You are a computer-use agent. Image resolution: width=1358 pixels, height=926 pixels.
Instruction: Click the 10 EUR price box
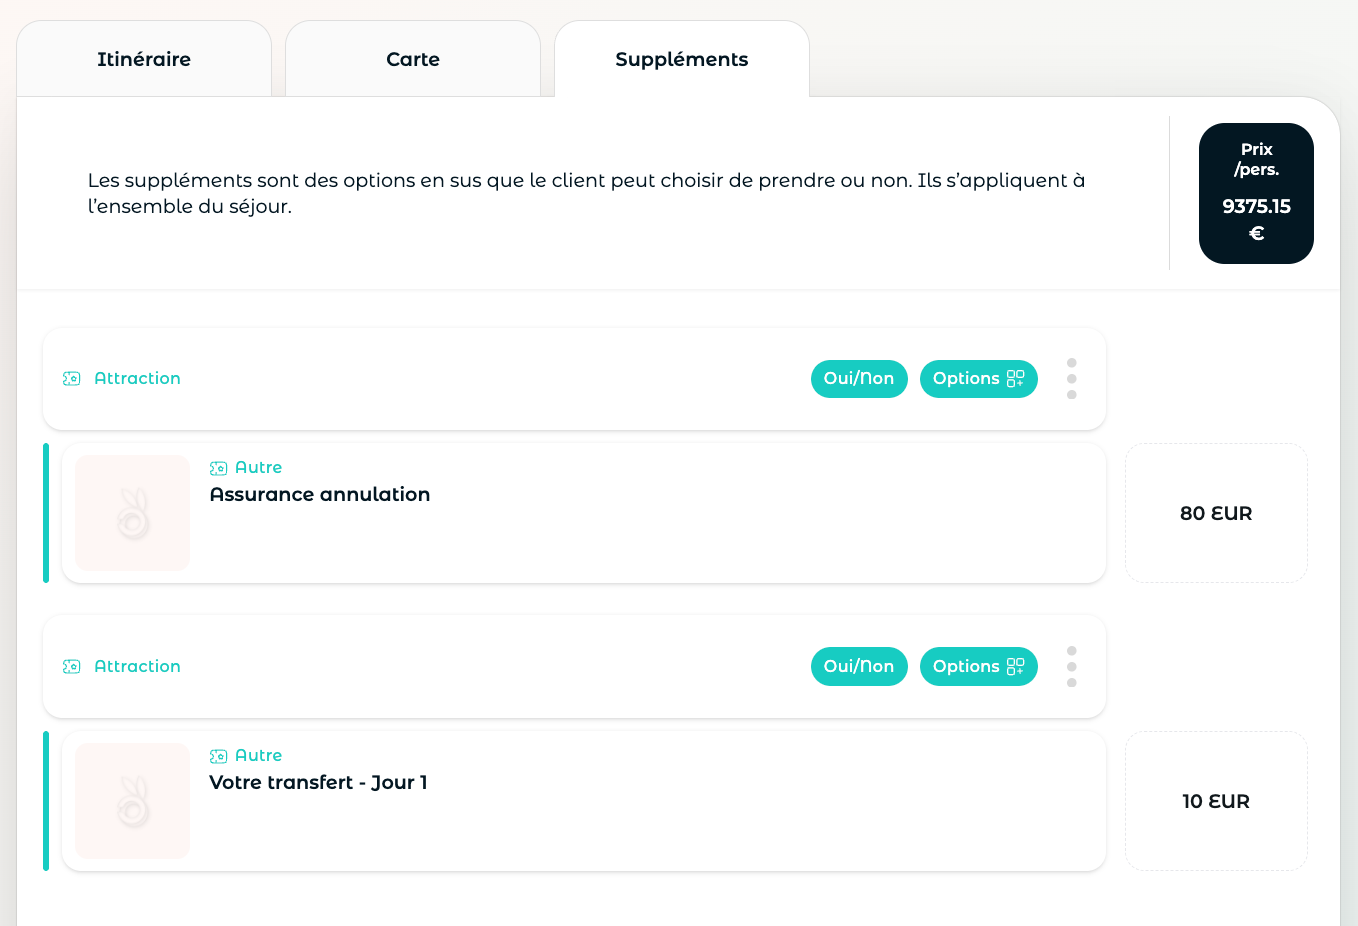tap(1216, 801)
